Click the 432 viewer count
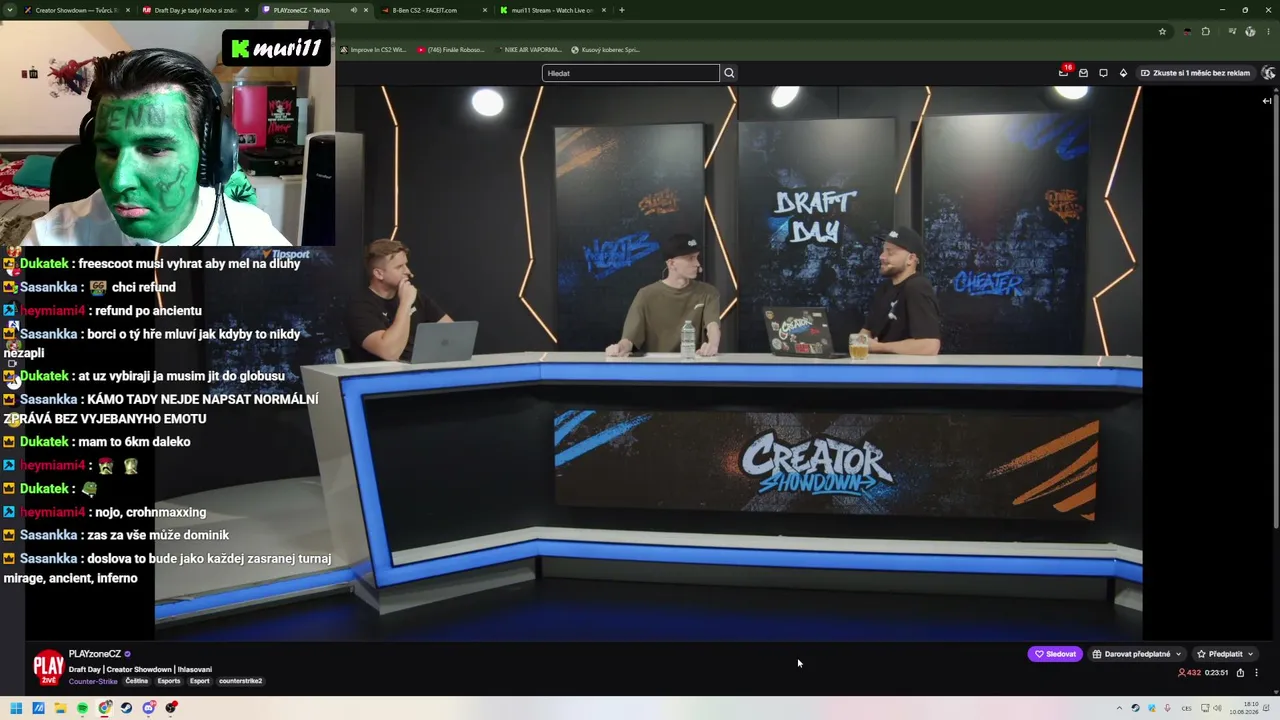1280x720 pixels. [x=1190, y=673]
